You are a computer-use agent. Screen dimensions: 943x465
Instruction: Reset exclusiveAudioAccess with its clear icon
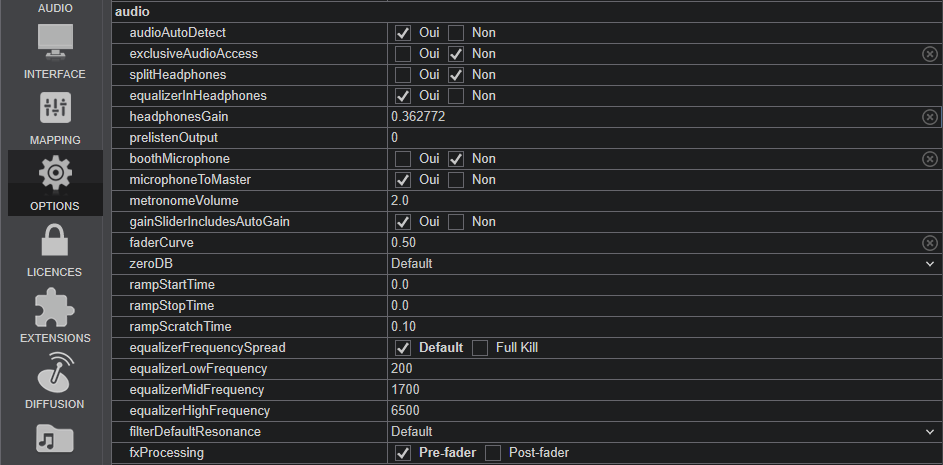[929, 54]
